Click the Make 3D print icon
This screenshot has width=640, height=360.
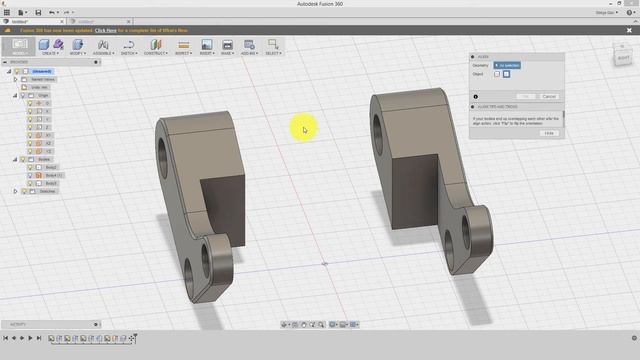pyautogui.click(x=227, y=44)
